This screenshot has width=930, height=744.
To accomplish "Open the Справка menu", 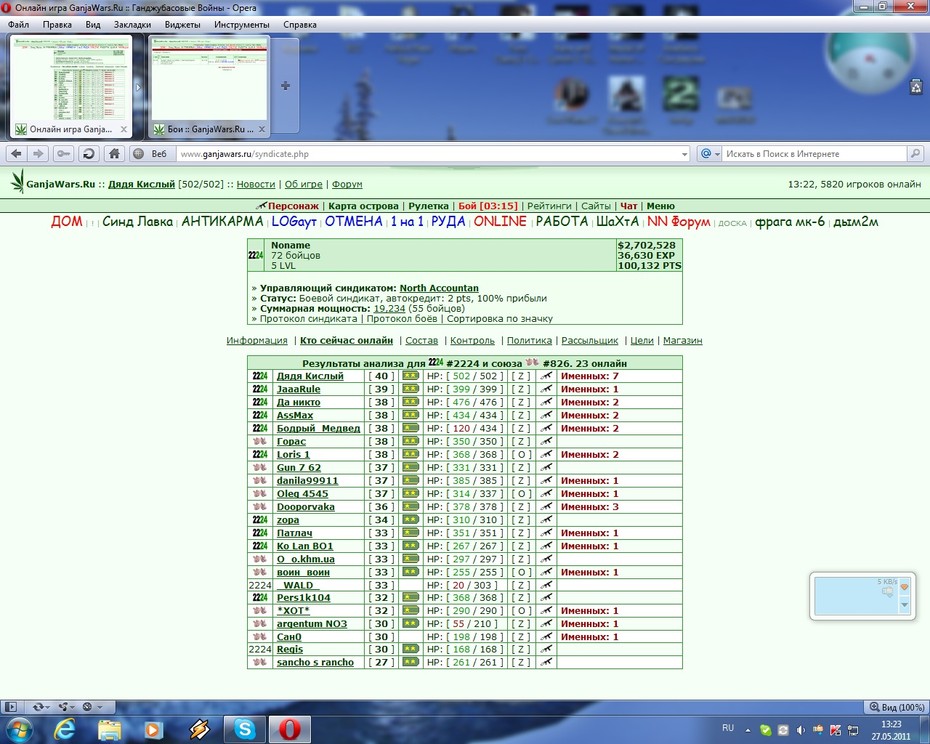I will coord(300,24).
